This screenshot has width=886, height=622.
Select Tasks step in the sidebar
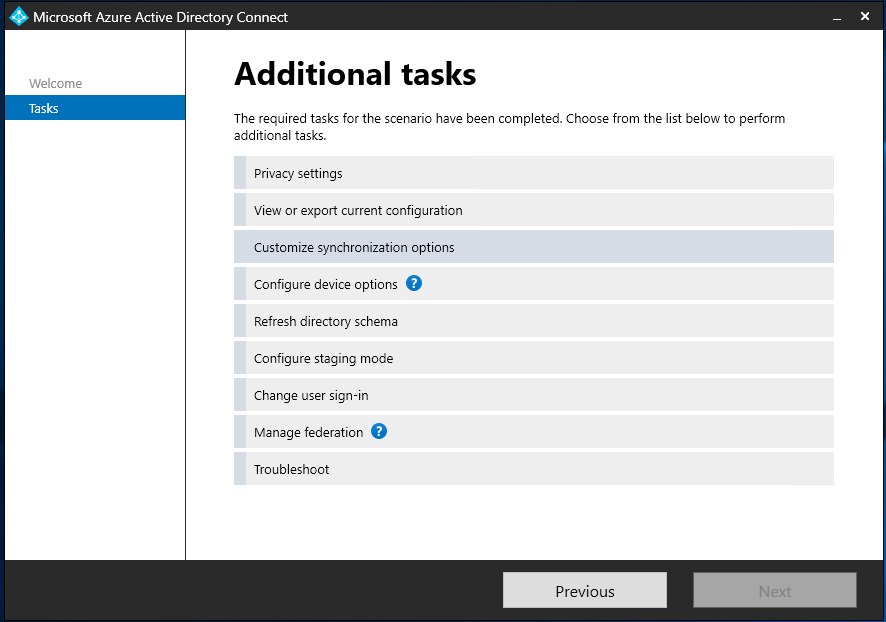click(44, 109)
